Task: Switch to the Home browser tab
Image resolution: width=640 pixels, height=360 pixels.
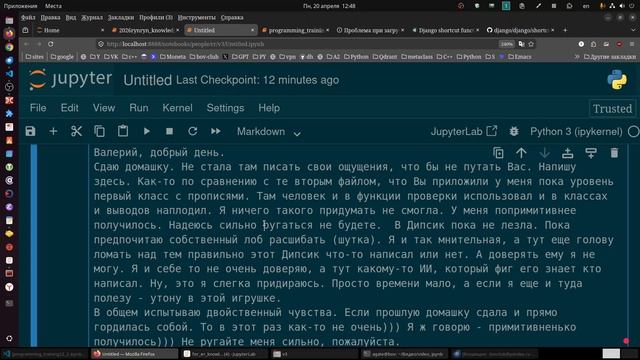Action: 69,30
